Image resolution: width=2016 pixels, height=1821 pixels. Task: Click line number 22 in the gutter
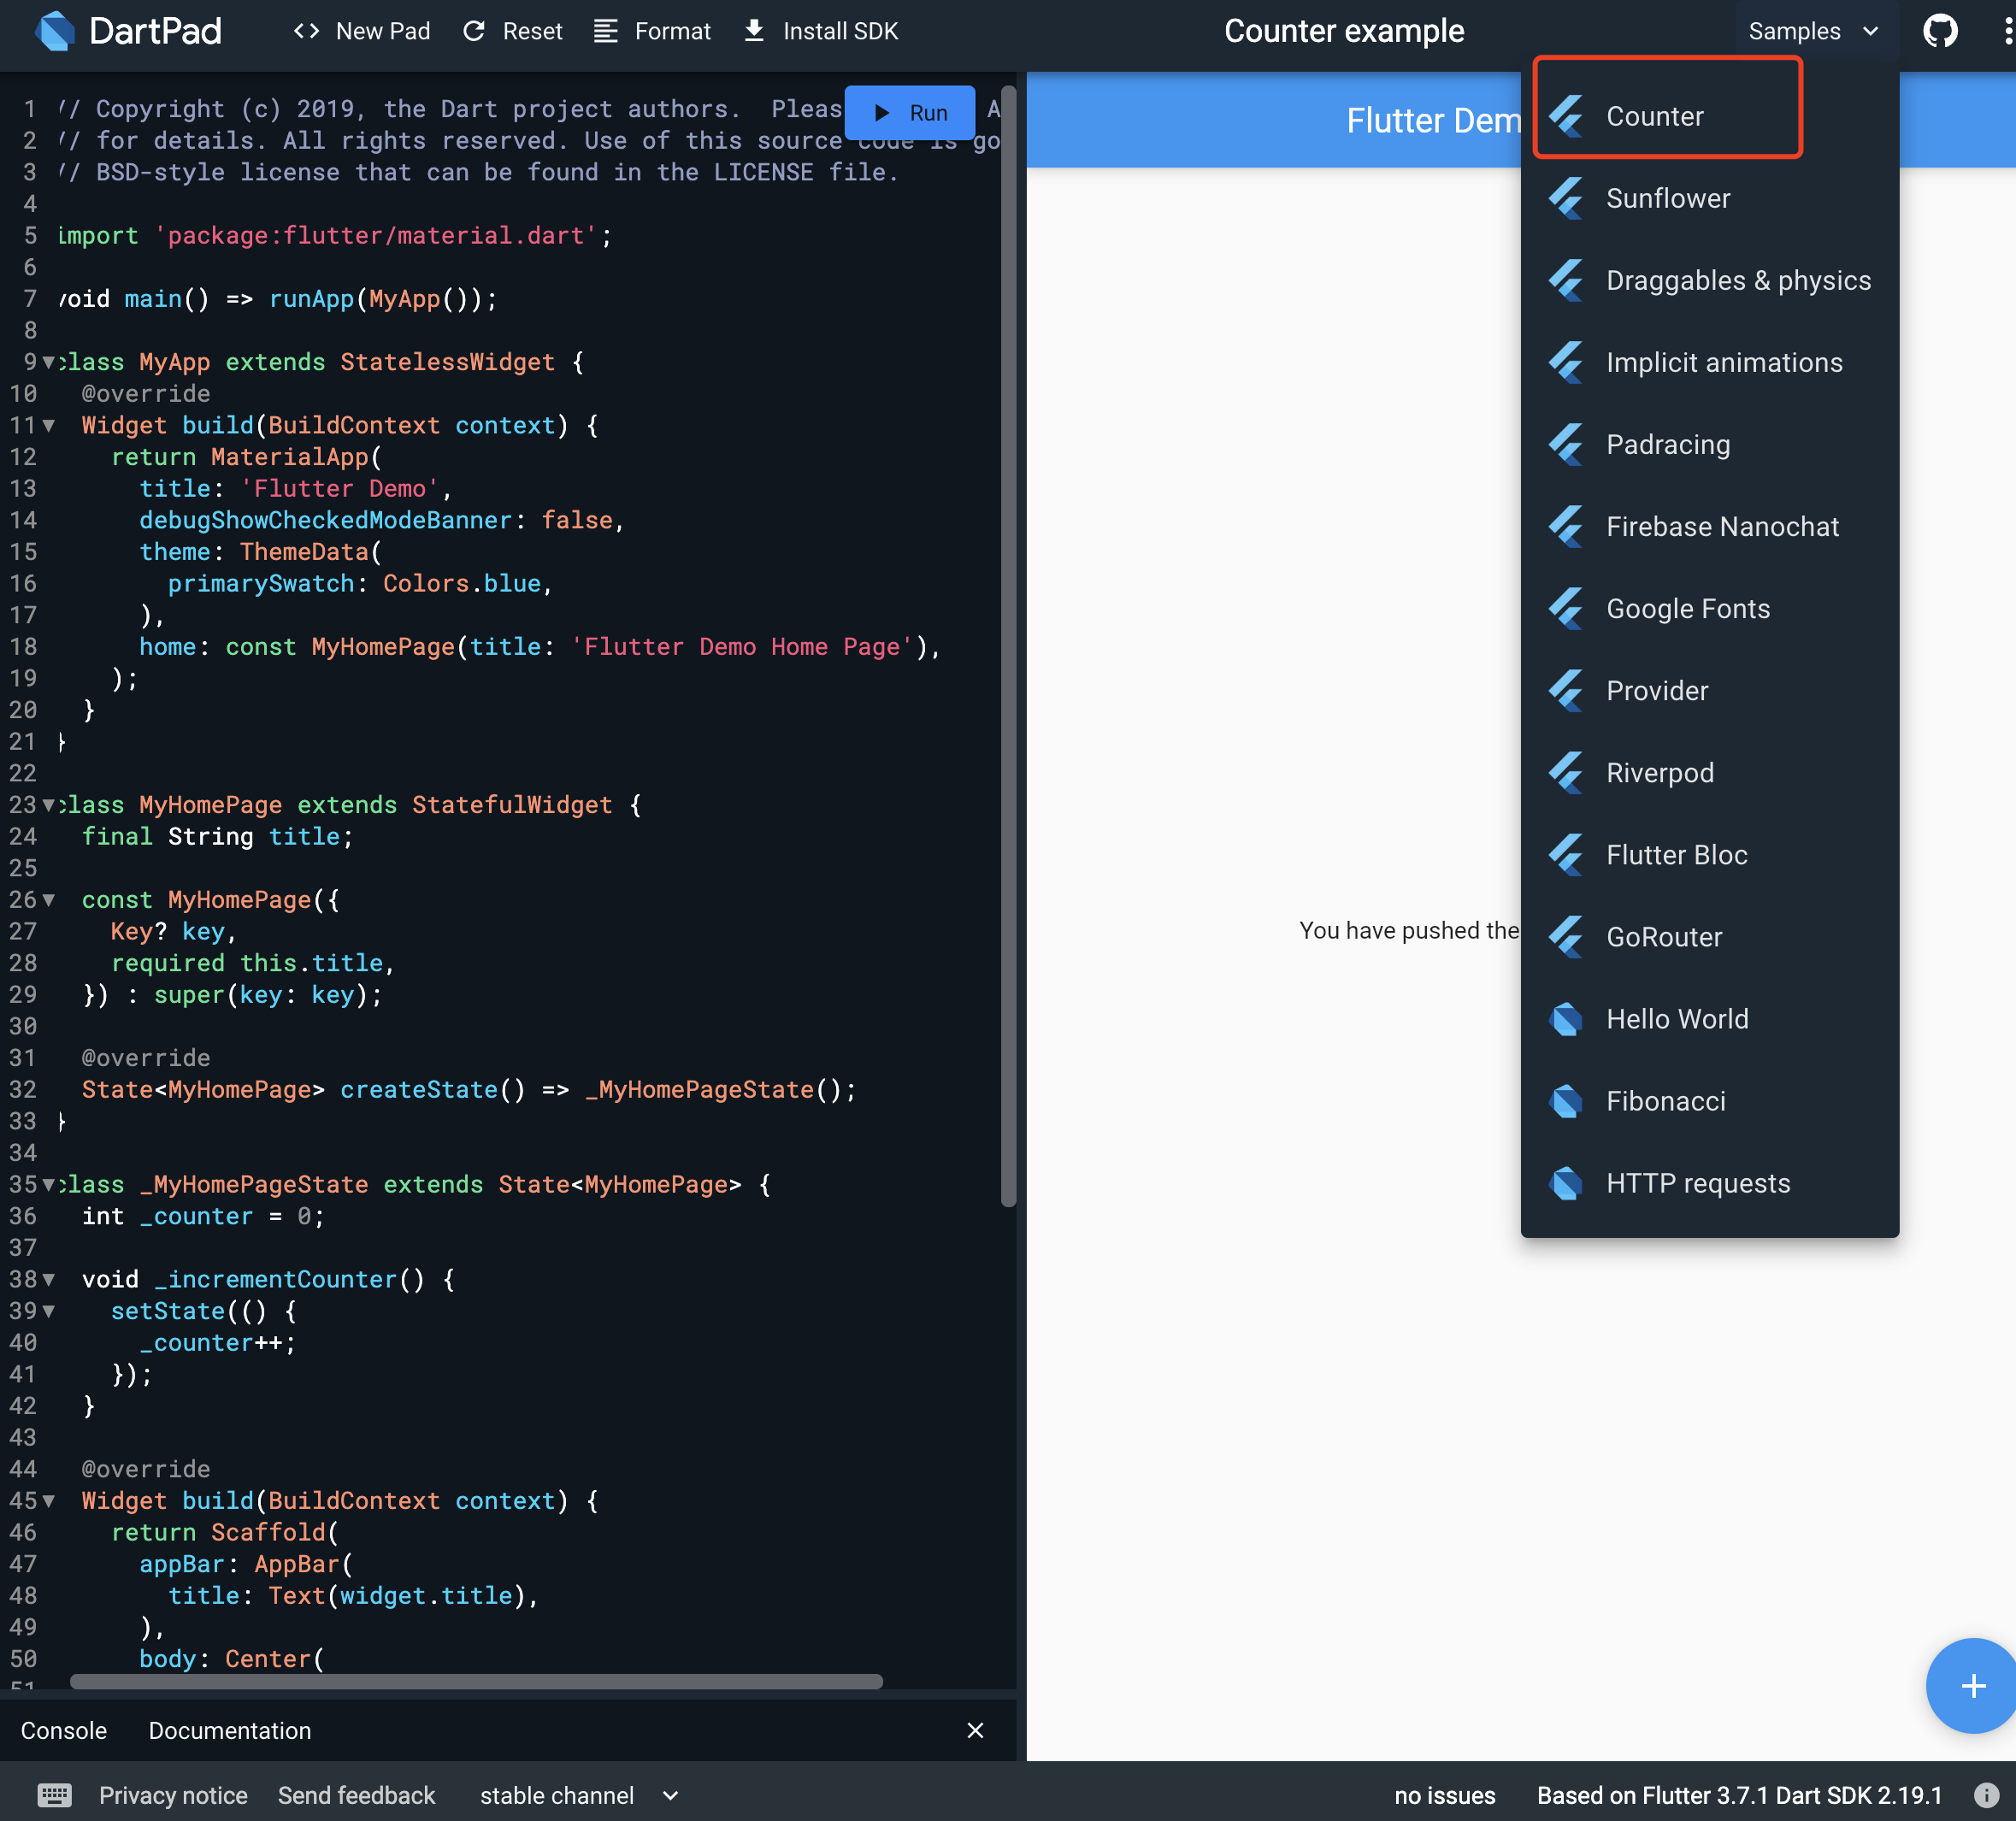[23, 773]
